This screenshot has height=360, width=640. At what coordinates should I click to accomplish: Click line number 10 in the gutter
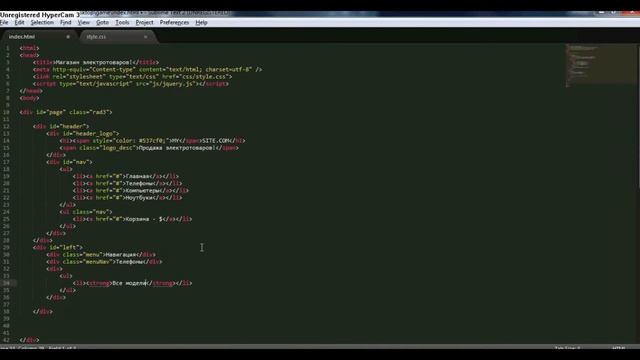(7, 112)
